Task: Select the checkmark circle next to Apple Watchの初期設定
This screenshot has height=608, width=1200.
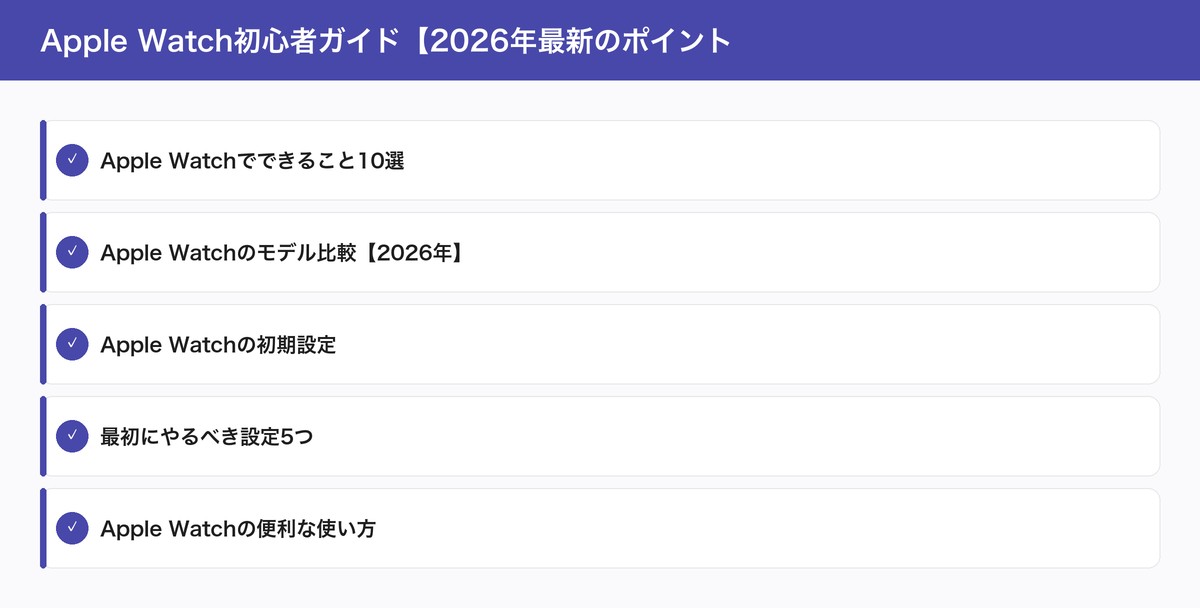Action: 72,344
